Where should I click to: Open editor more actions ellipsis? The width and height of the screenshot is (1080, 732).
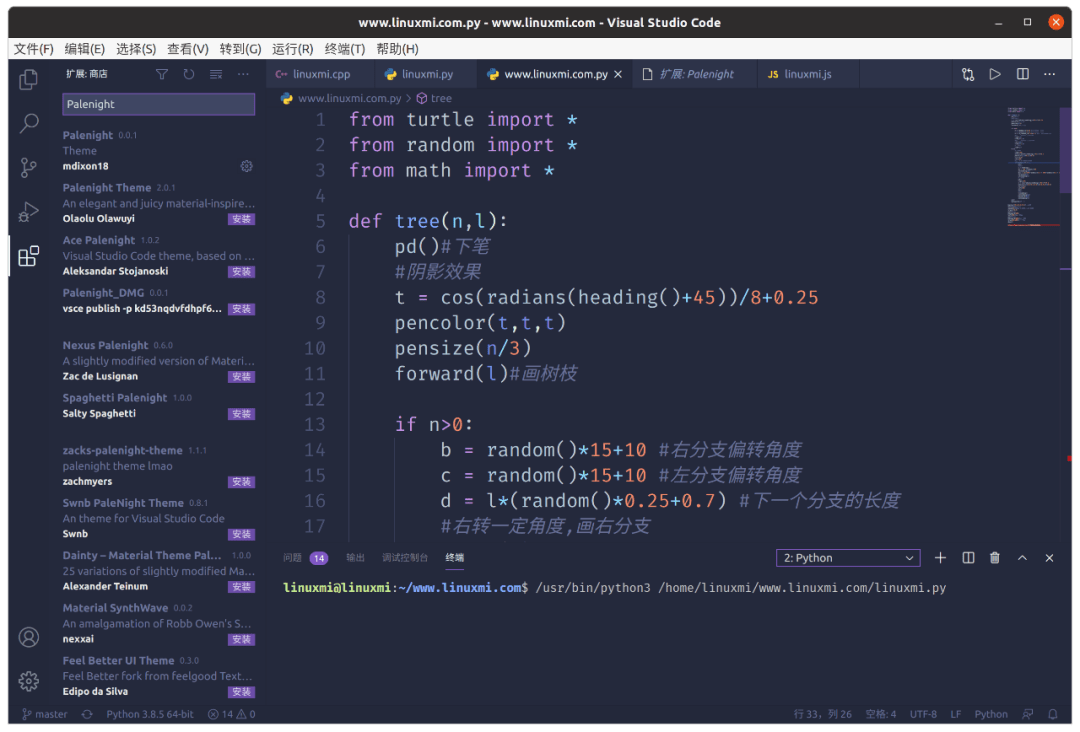point(1049,74)
